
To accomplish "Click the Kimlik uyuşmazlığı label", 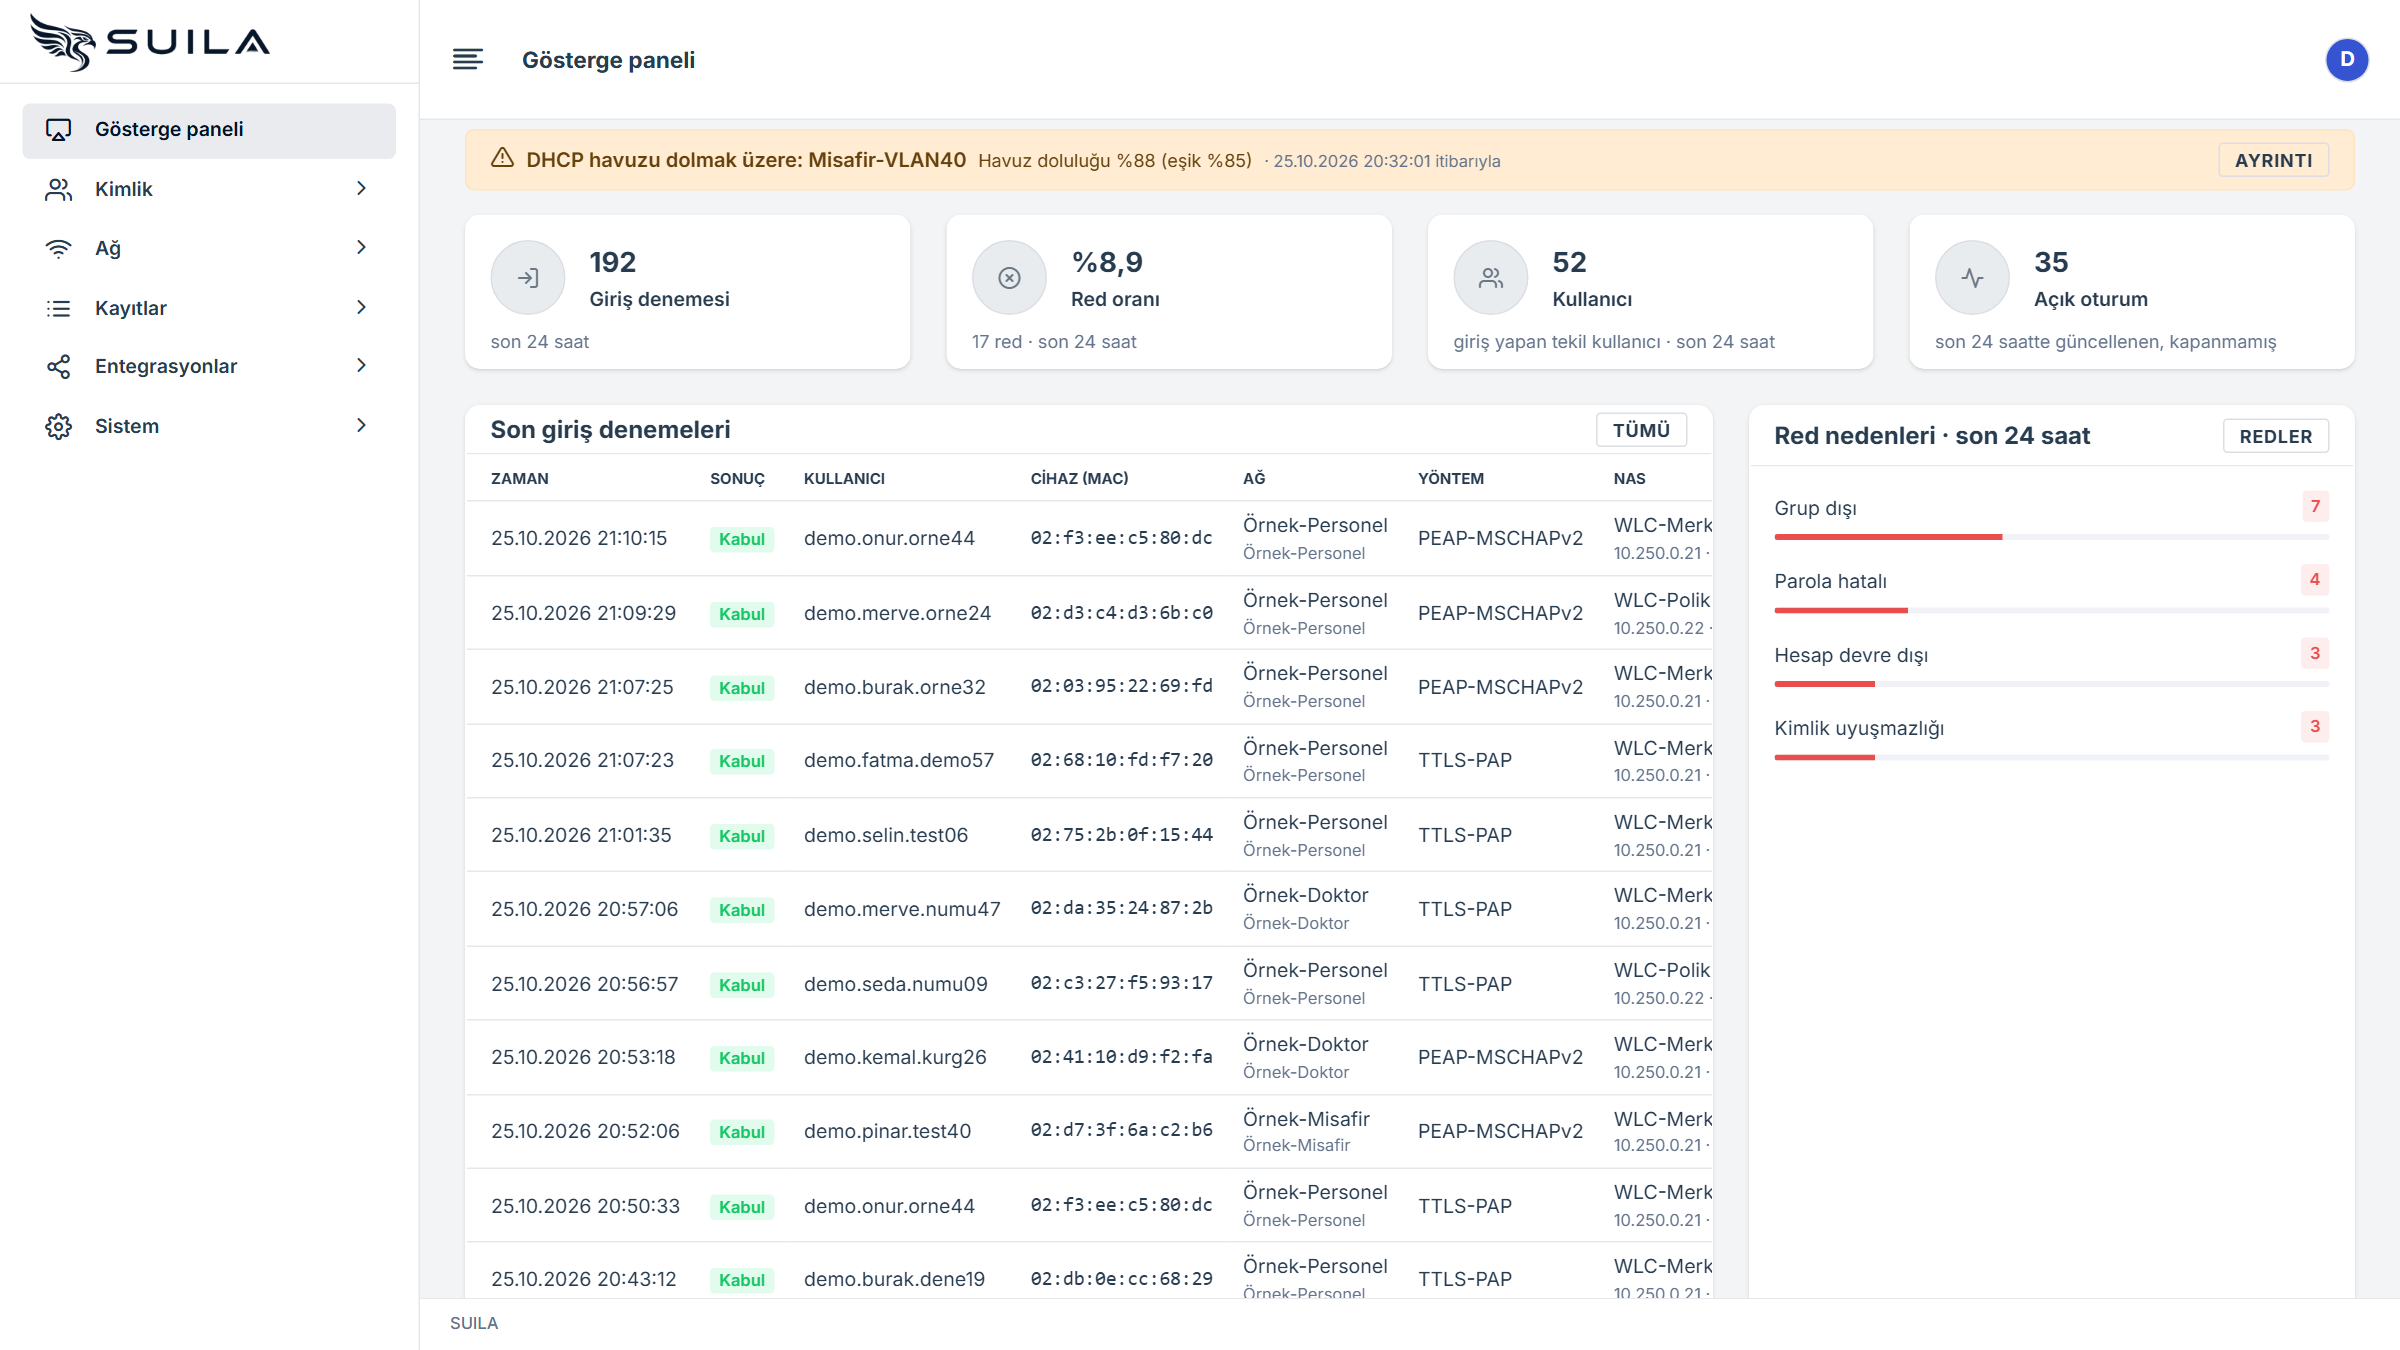I will pyautogui.click(x=1859, y=728).
